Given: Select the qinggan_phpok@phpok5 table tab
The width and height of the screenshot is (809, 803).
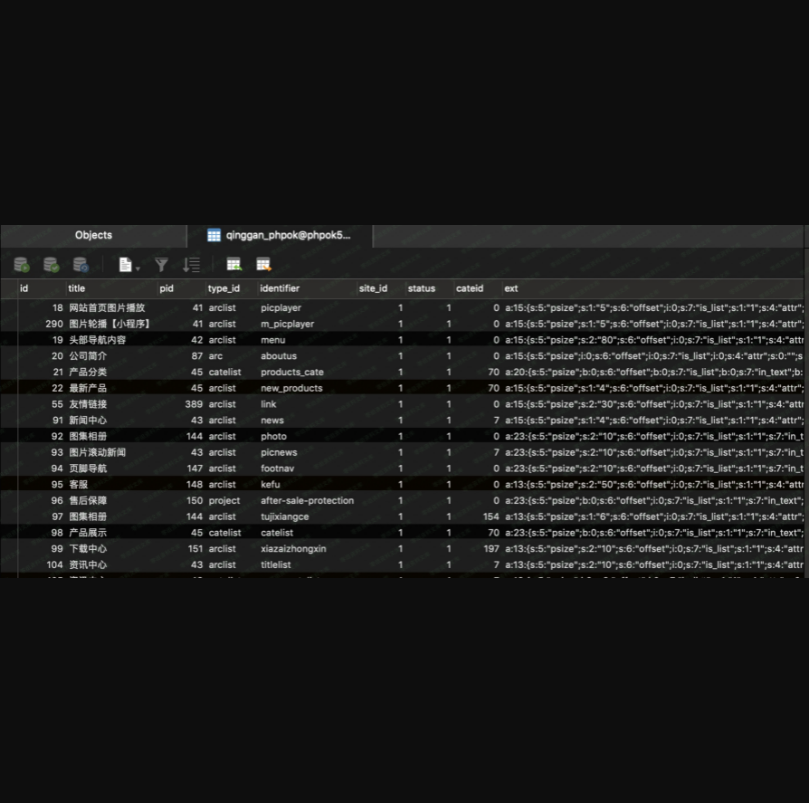Looking at the screenshot, I should (x=288, y=236).
